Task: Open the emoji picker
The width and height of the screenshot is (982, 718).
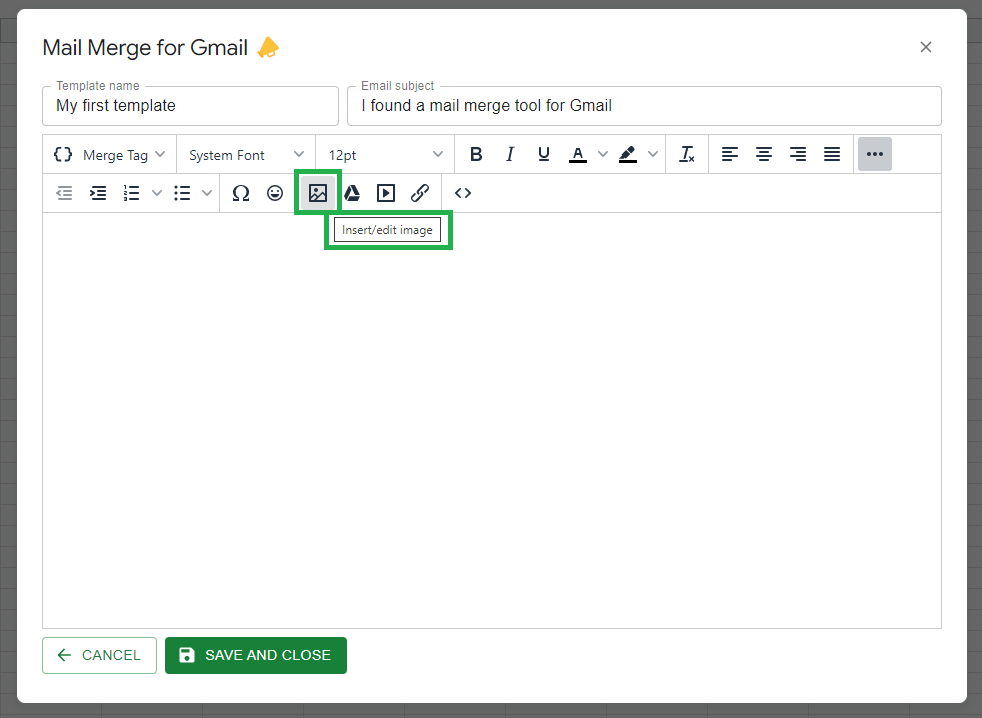Action: 275,193
